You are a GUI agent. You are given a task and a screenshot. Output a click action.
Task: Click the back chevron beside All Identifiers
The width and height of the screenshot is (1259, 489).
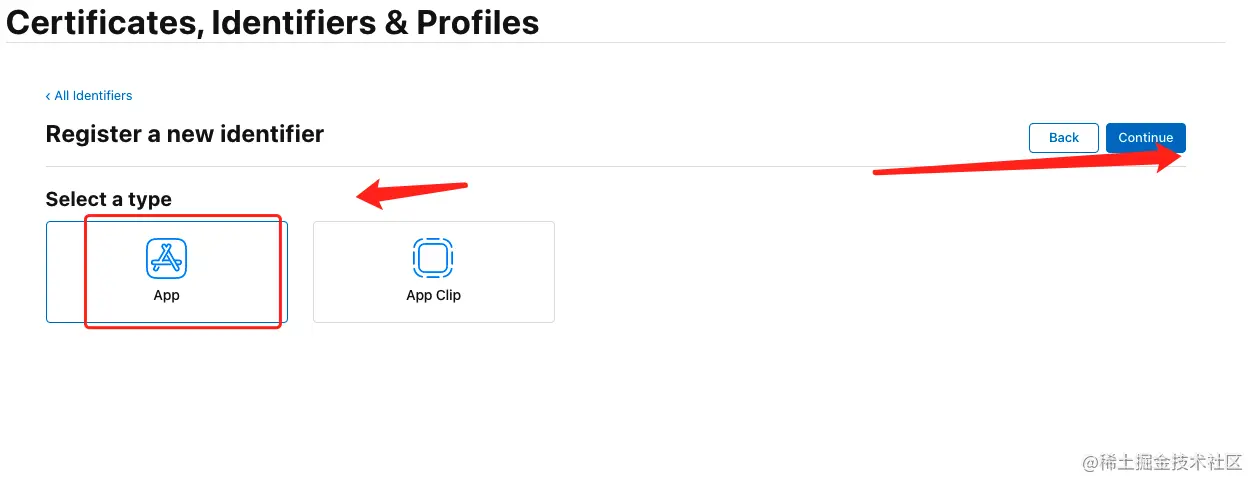click(x=48, y=96)
